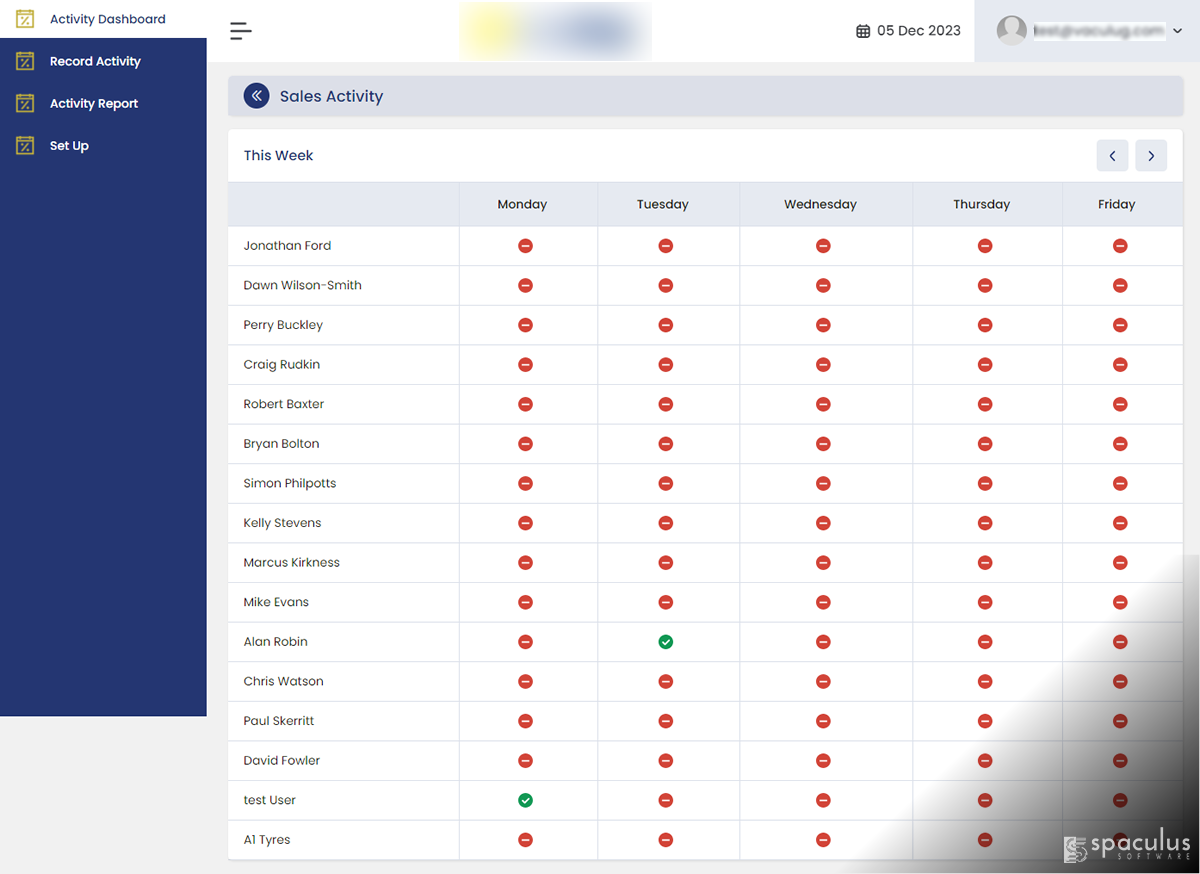The width and height of the screenshot is (1200, 874).
Task: Click green check for Alan Robin on Tuesday
Action: pos(666,642)
